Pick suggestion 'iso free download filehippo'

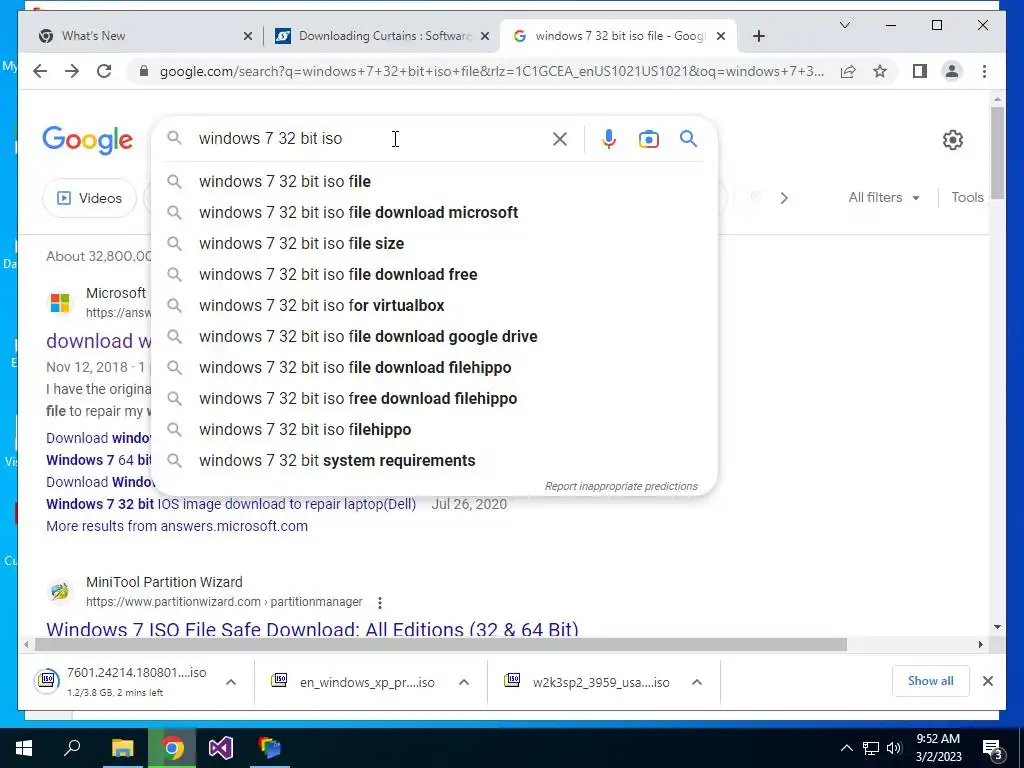tap(434, 398)
